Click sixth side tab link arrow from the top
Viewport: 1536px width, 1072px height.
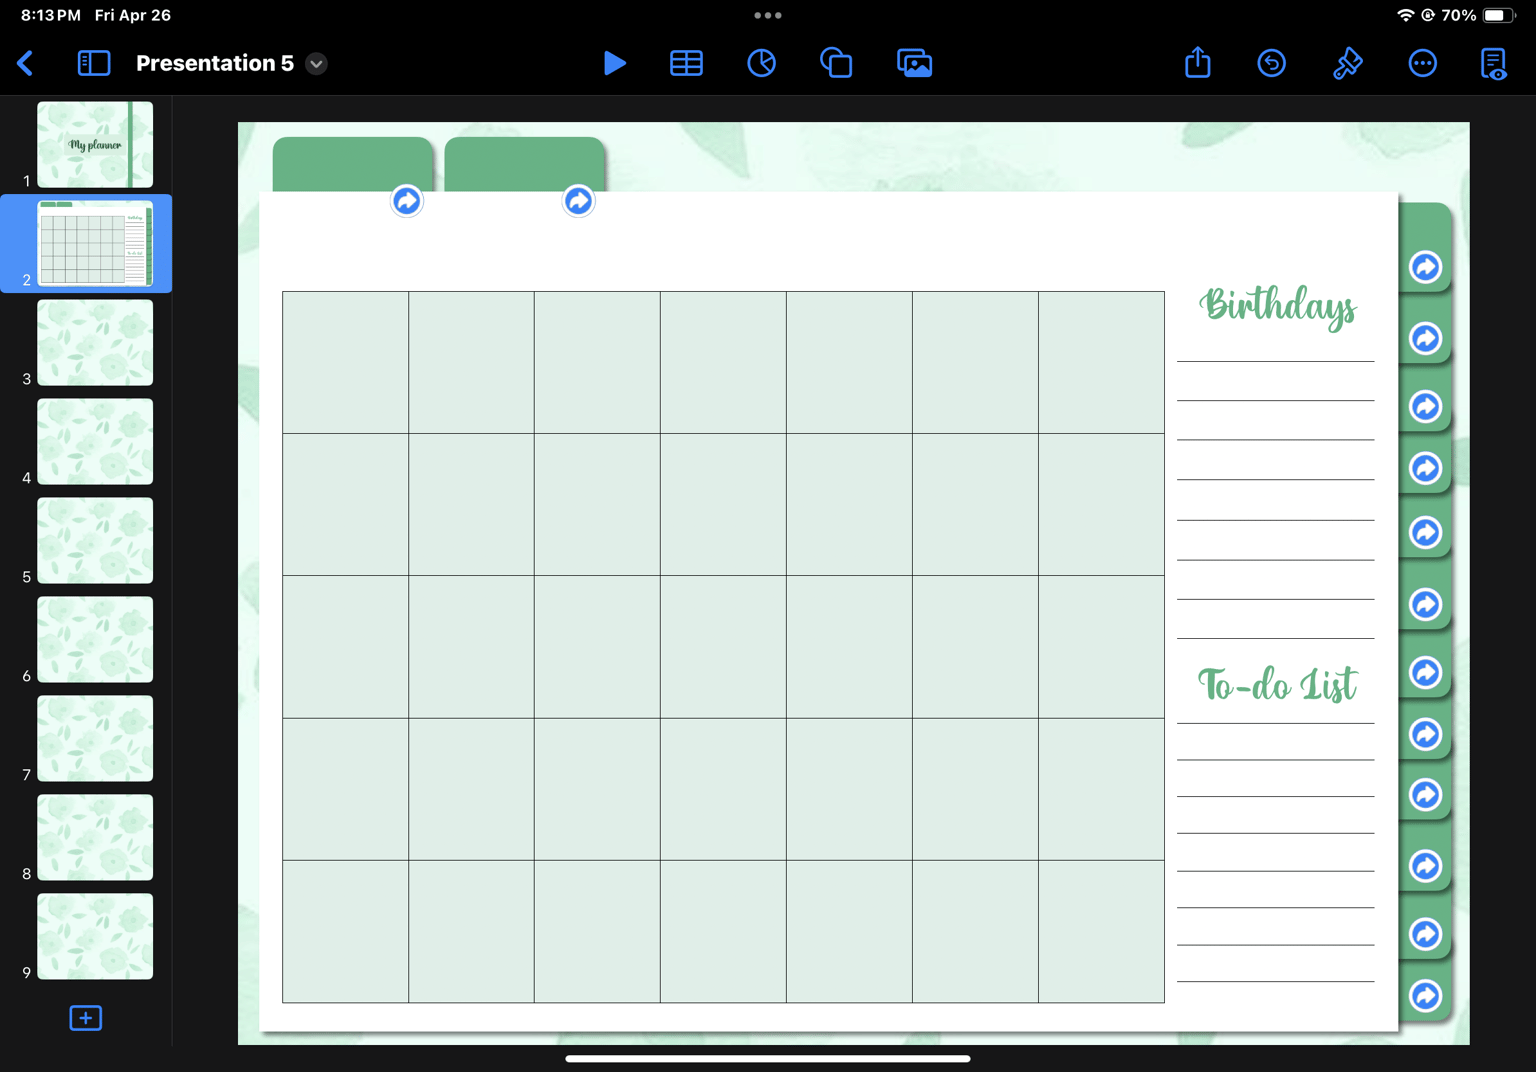1425,604
